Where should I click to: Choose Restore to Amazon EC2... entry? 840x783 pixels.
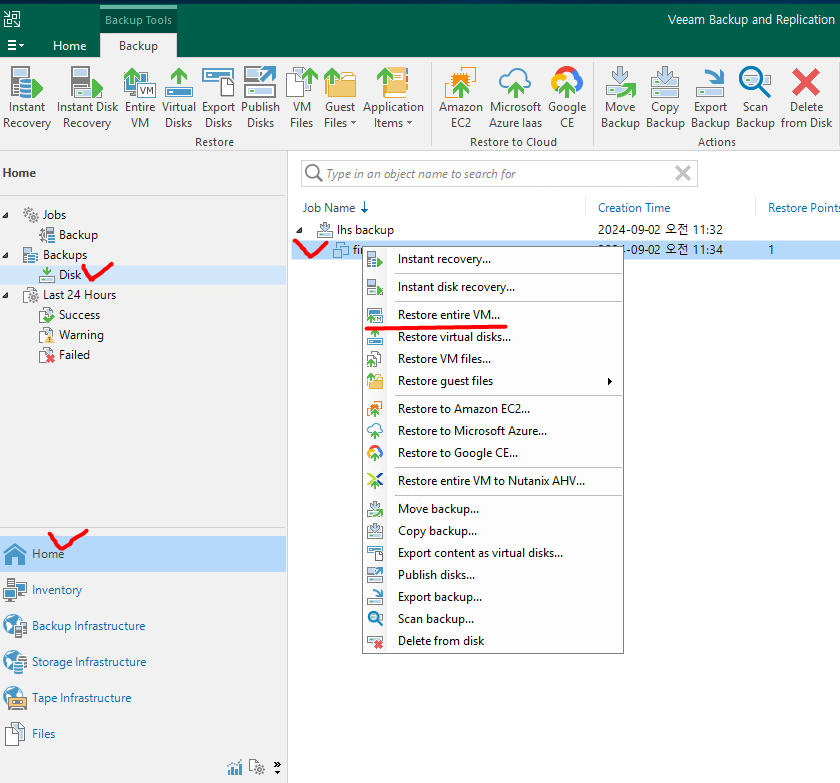coord(493,409)
